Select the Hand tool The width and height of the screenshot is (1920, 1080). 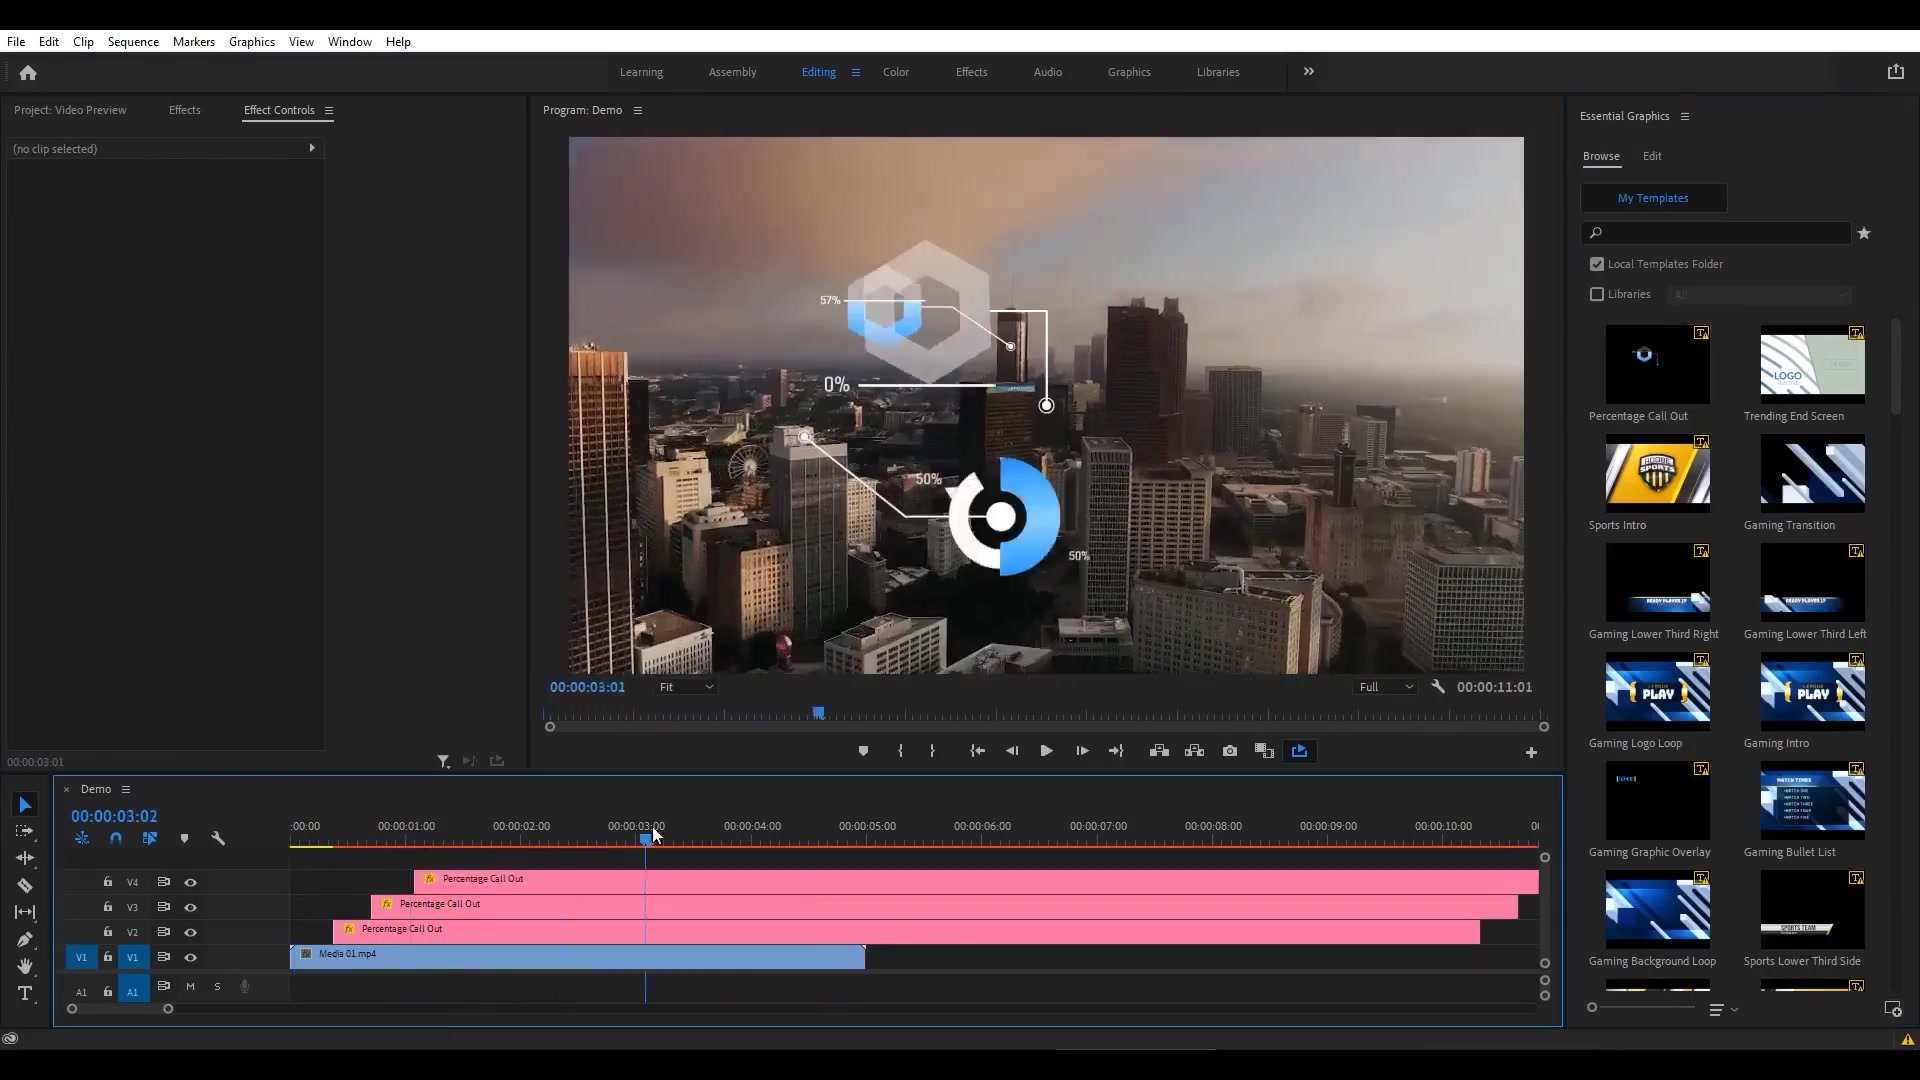tap(25, 966)
